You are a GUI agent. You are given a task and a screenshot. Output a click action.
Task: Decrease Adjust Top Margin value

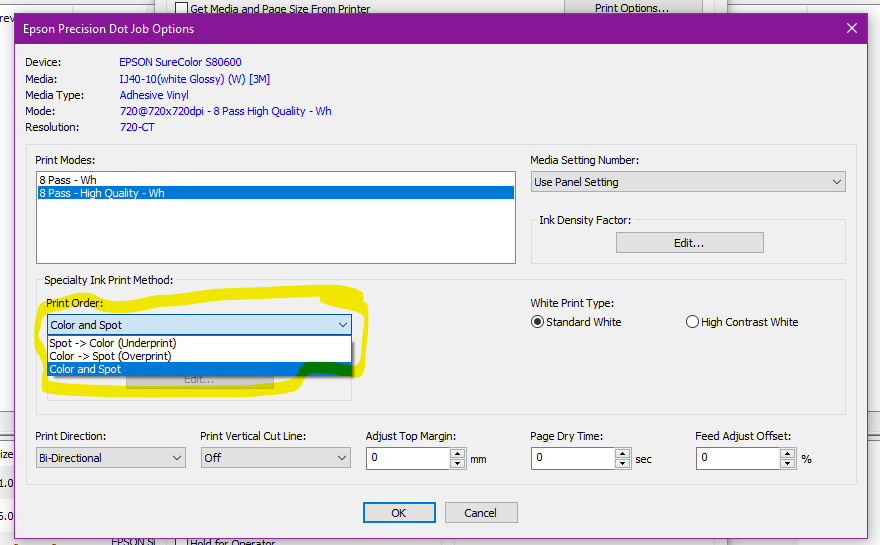click(458, 464)
